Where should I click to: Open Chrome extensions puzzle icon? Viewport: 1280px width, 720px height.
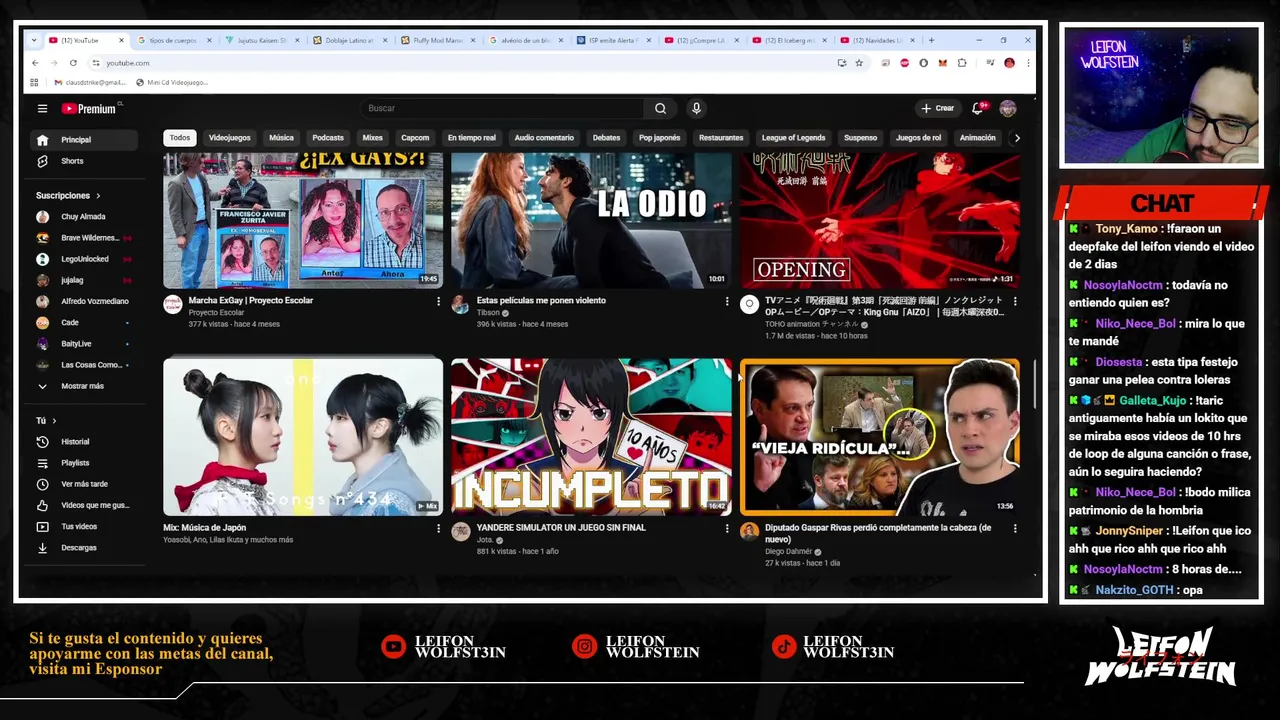pyautogui.click(x=962, y=63)
